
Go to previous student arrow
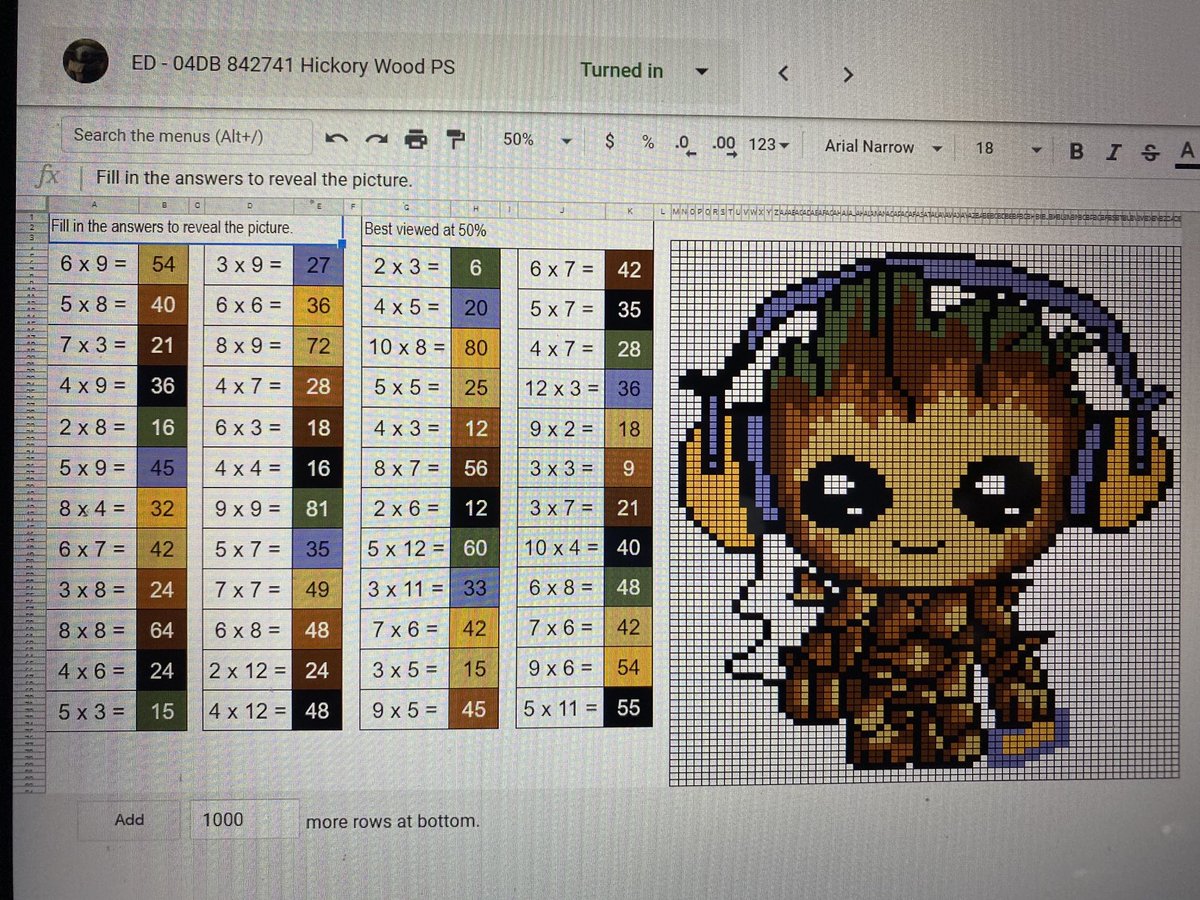[x=784, y=73]
